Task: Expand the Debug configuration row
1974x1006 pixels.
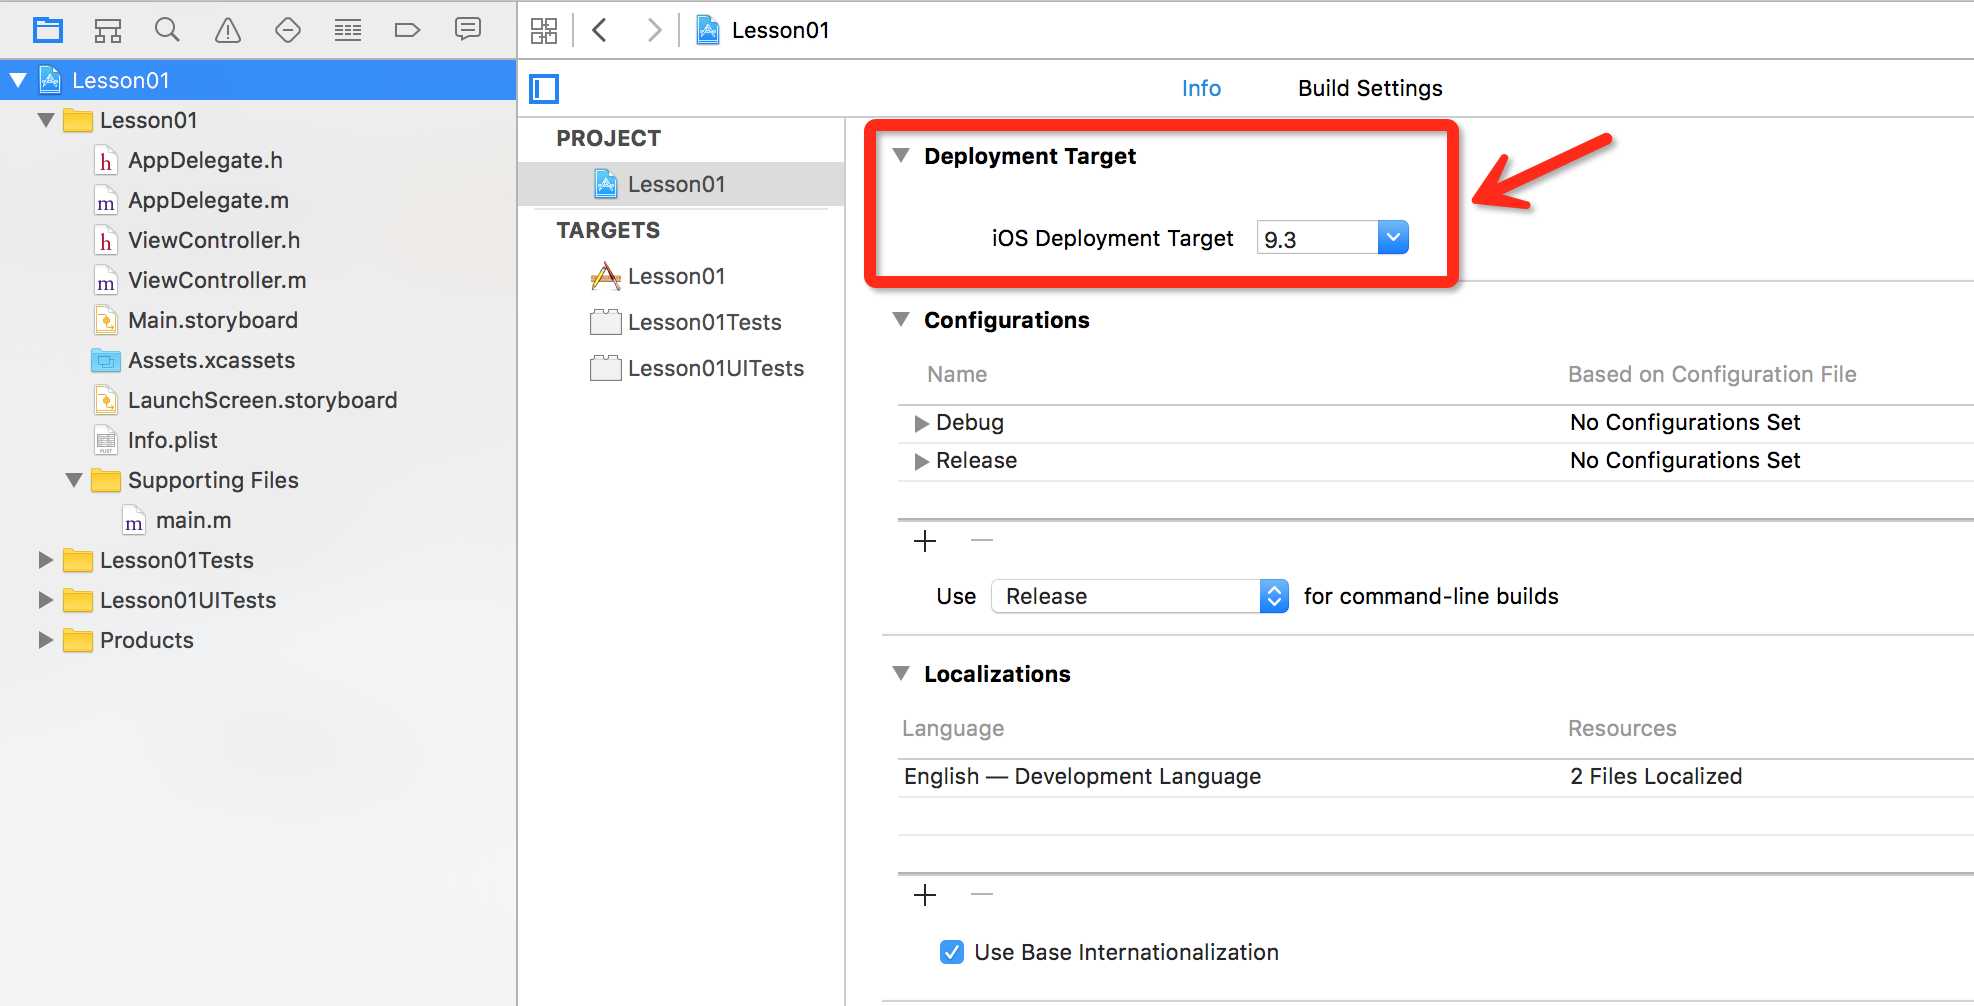Action: [921, 423]
